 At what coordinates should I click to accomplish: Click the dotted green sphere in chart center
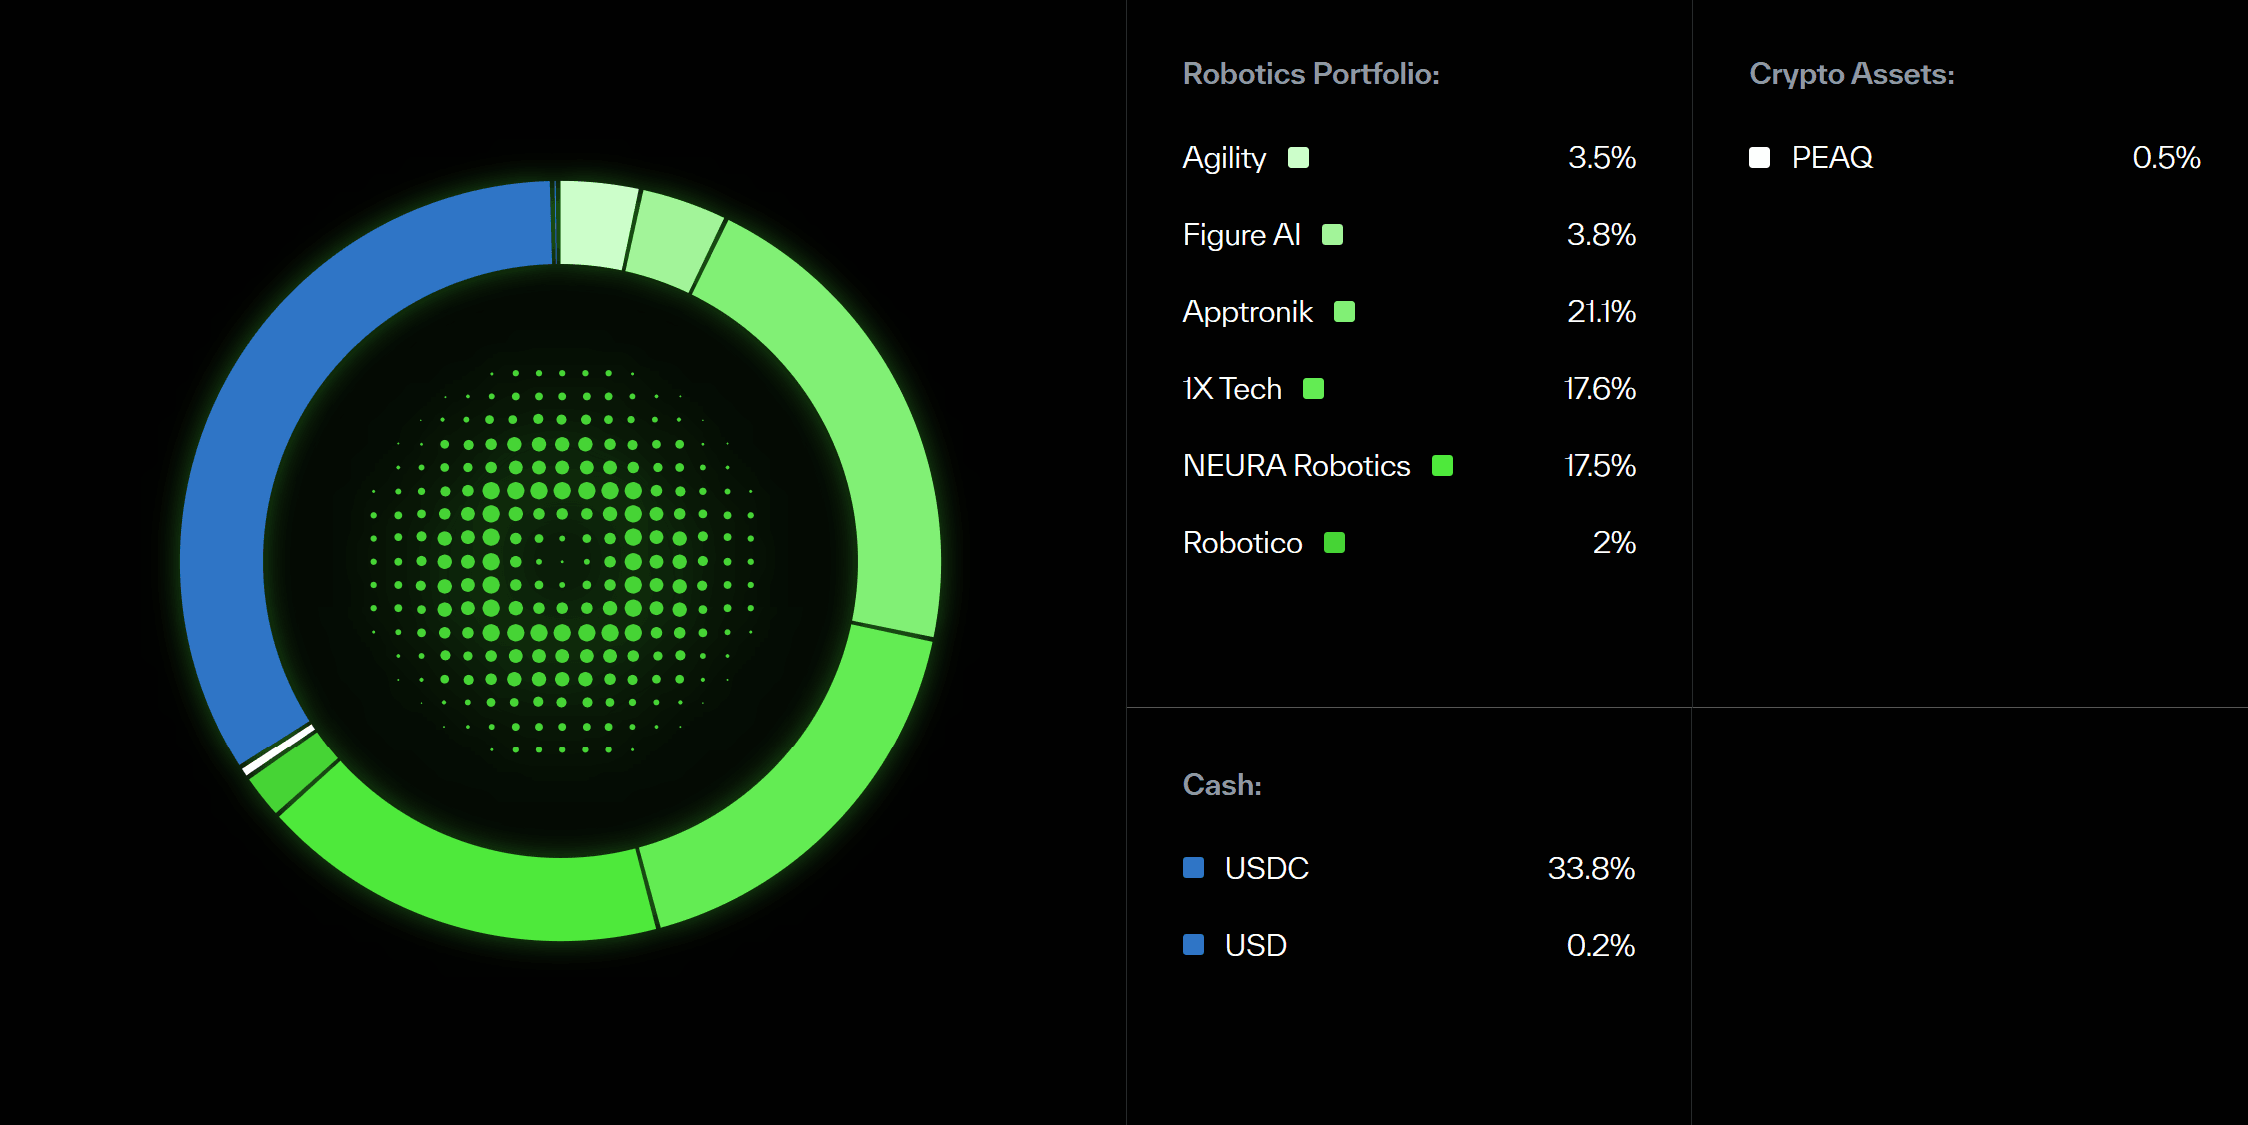tap(561, 561)
